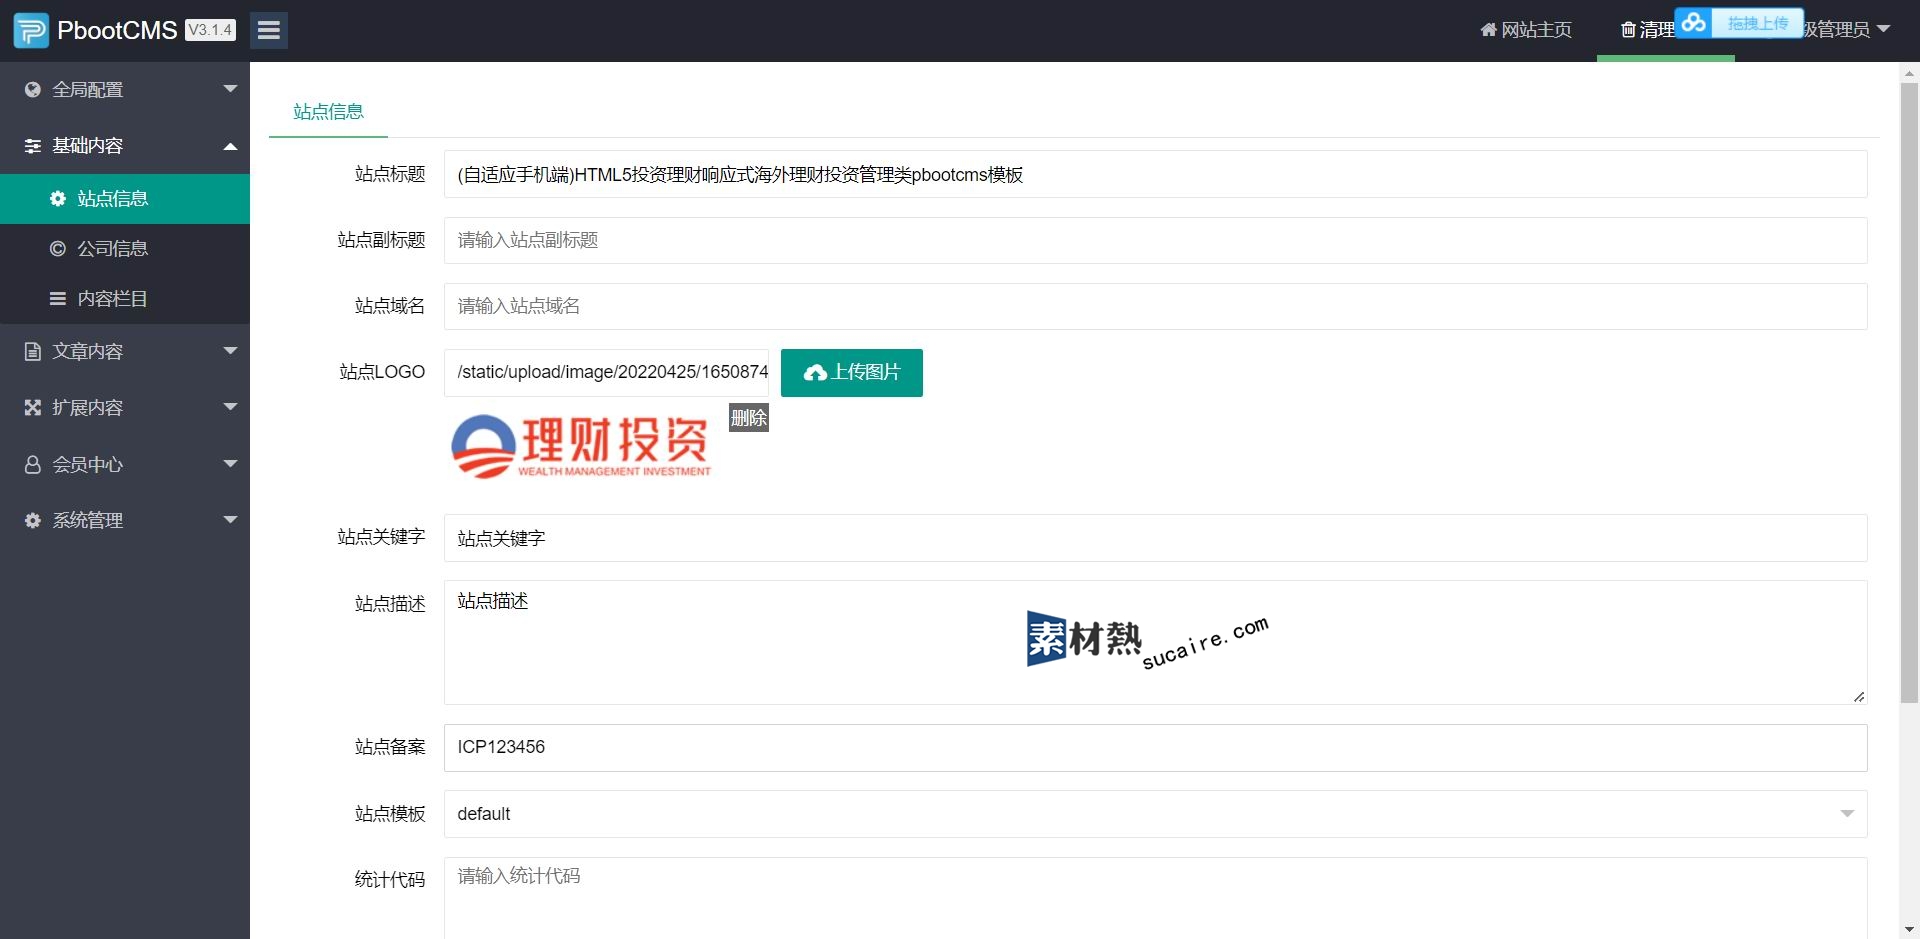This screenshot has width=1920, height=939.
Task: Collapse the 基础内容 menu arrow
Action: (x=231, y=146)
